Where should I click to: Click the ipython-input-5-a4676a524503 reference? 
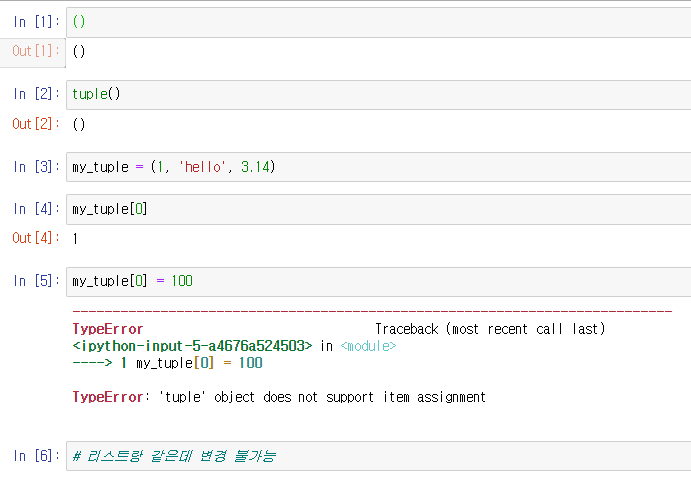tap(192, 346)
